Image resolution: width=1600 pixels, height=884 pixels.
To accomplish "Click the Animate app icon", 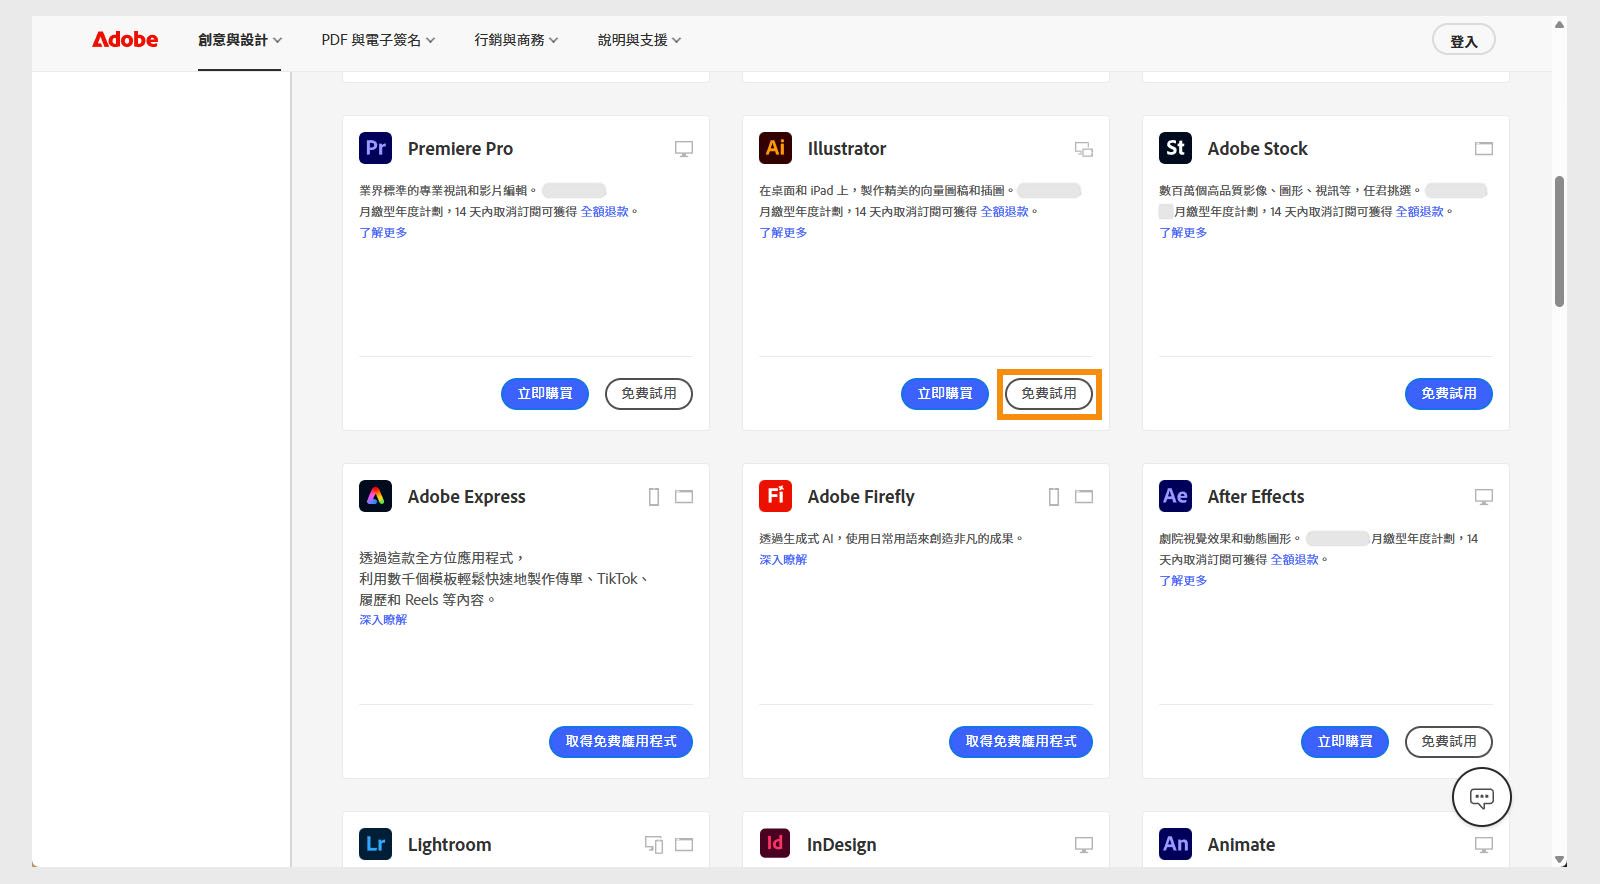I will [1175, 844].
